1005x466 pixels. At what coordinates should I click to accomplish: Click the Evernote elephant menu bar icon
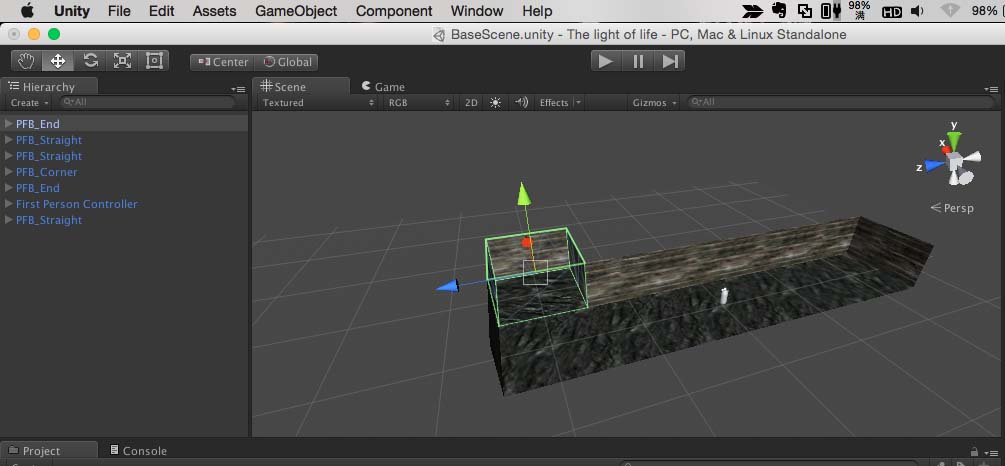coord(779,10)
